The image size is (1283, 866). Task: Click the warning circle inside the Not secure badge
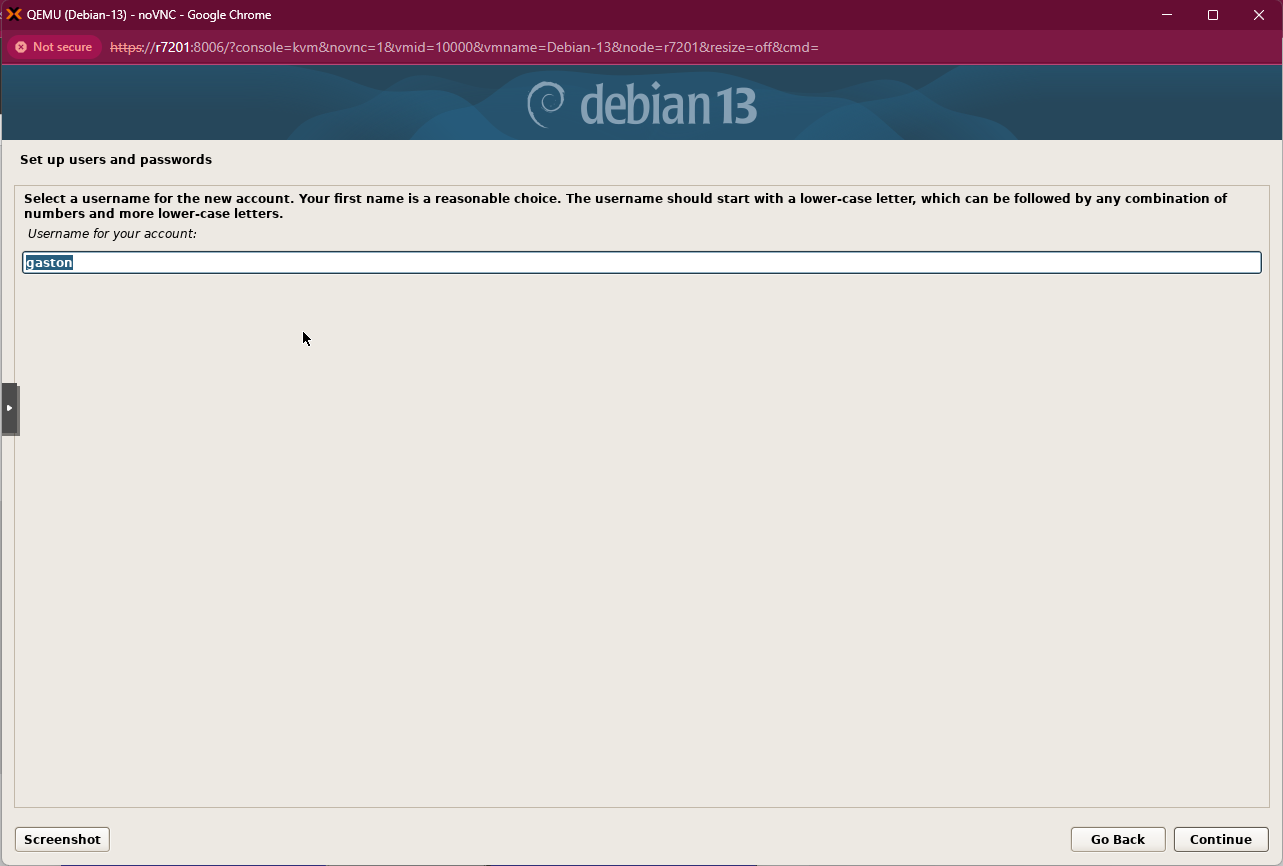20,47
